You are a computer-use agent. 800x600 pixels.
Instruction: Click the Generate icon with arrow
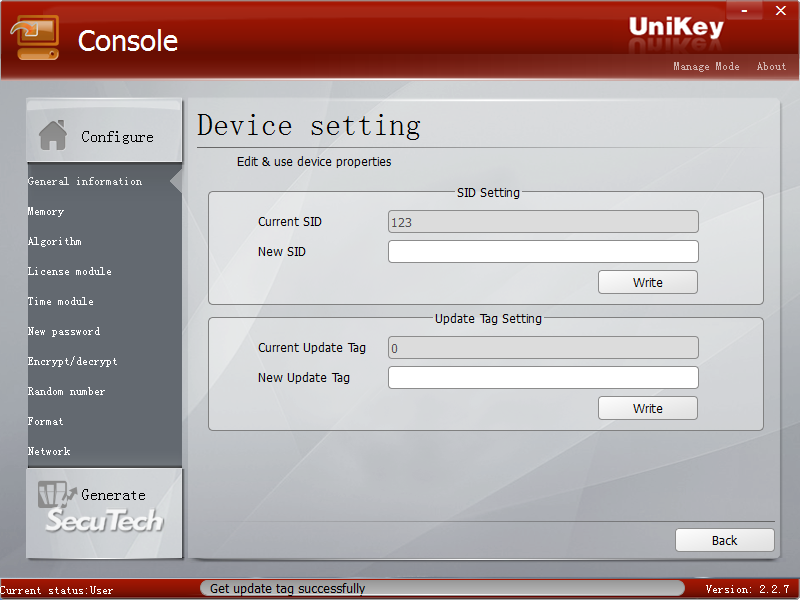(57, 495)
